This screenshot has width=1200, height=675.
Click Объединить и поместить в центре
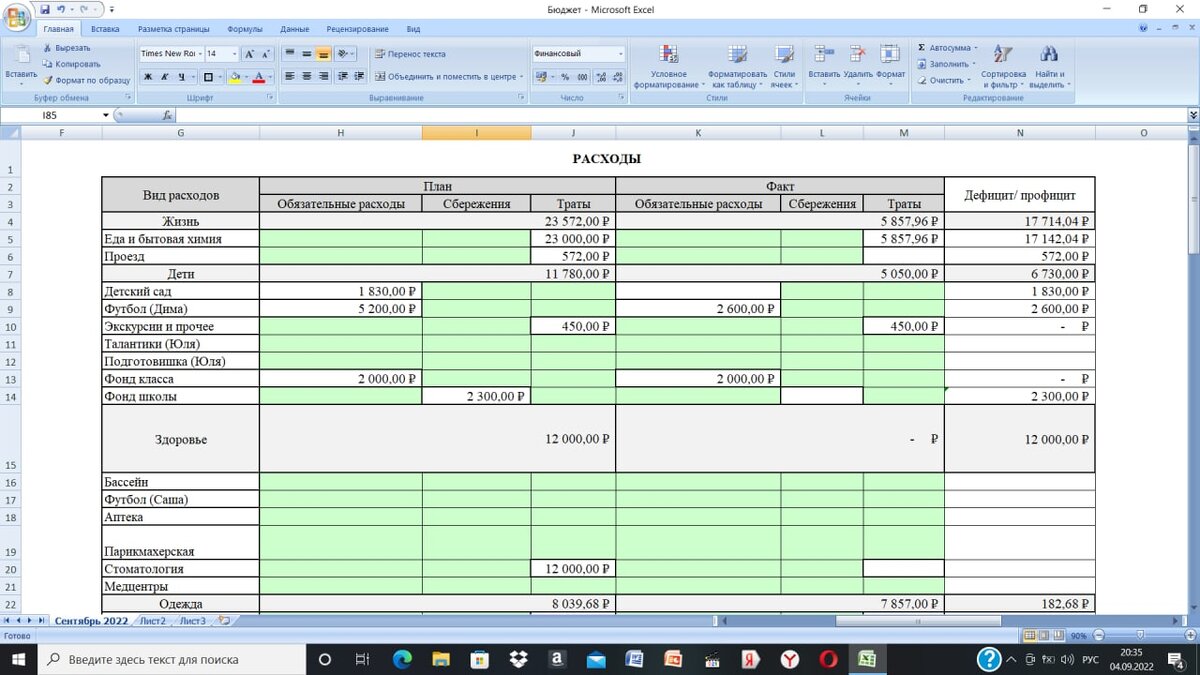tap(449, 77)
